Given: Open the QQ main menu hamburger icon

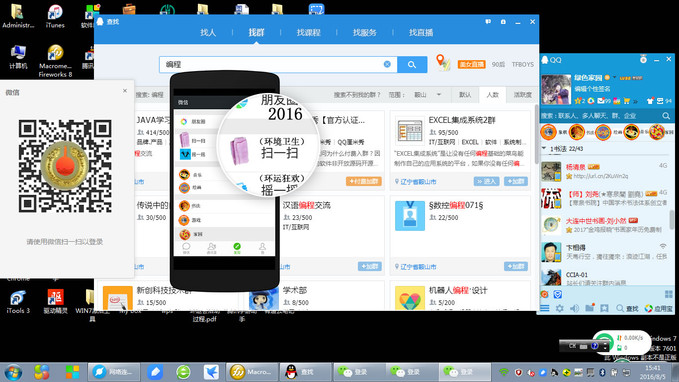Looking at the screenshot, I should [x=545, y=308].
